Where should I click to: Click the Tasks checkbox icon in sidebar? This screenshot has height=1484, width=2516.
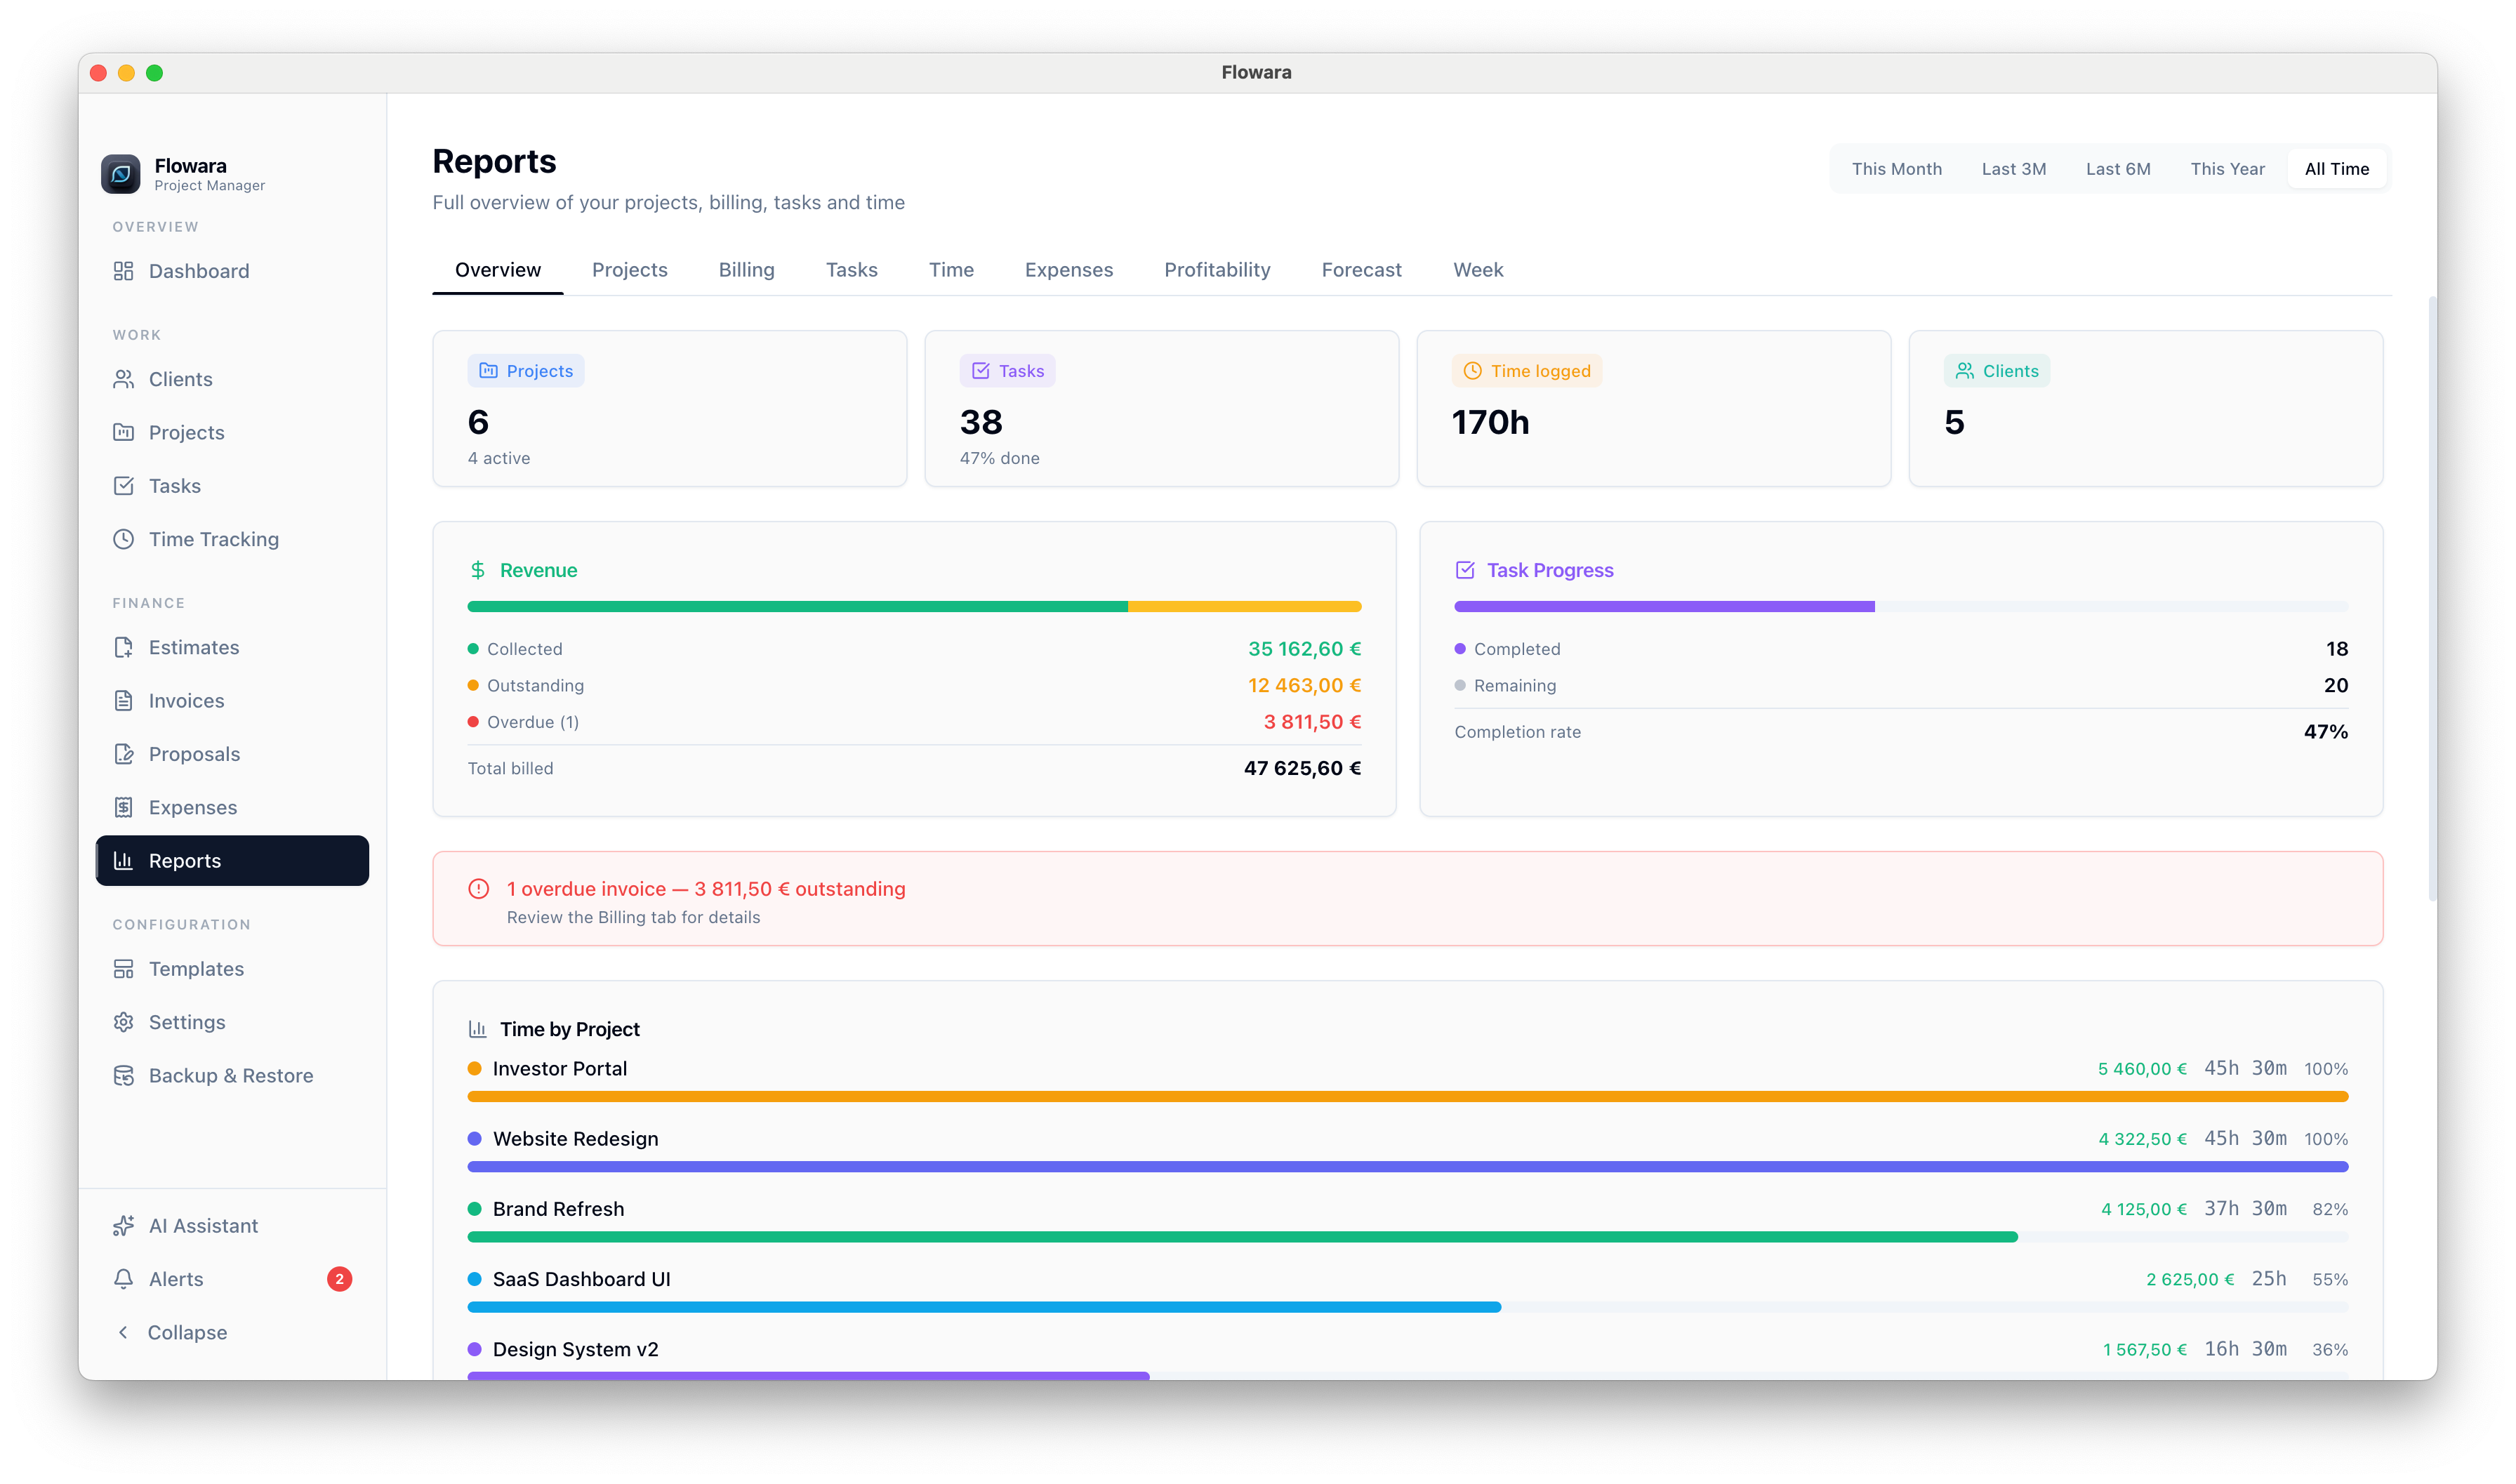[123, 486]
